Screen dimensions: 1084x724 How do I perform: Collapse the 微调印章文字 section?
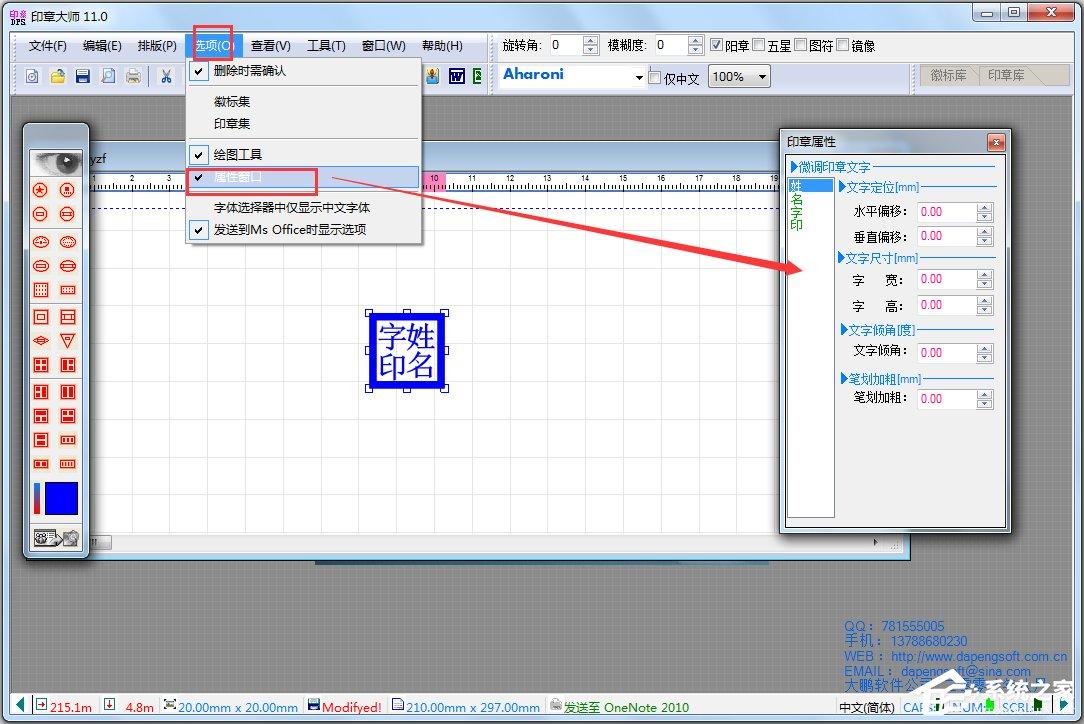pos(794,167)
